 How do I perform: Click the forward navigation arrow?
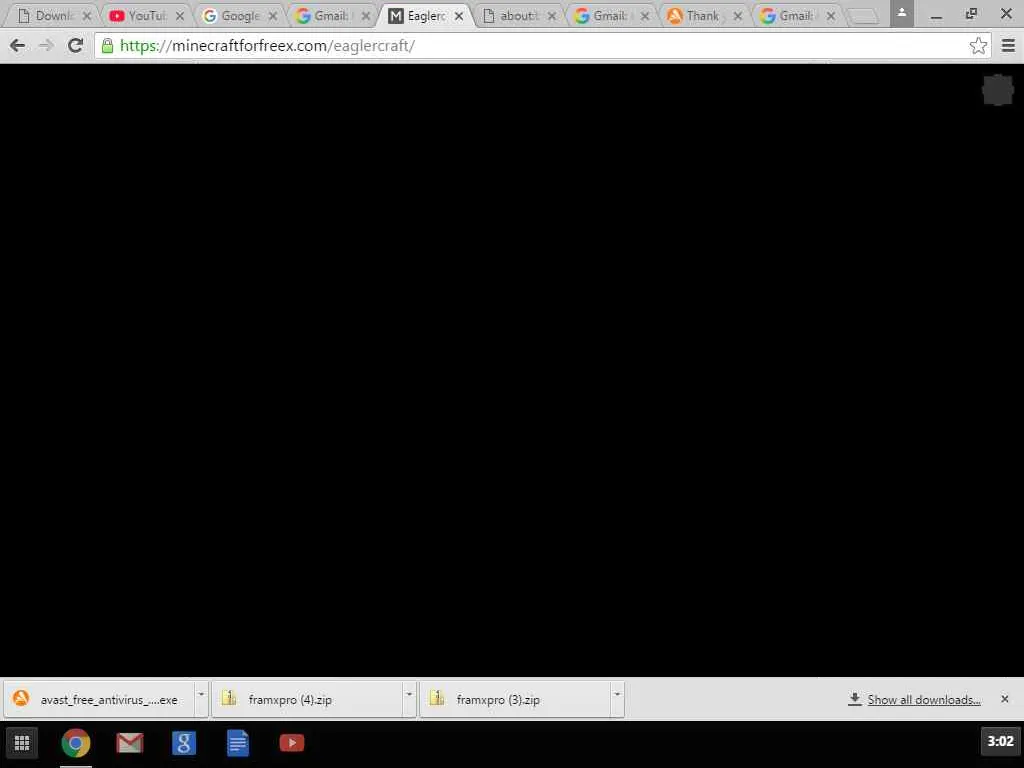click(46, 46)
